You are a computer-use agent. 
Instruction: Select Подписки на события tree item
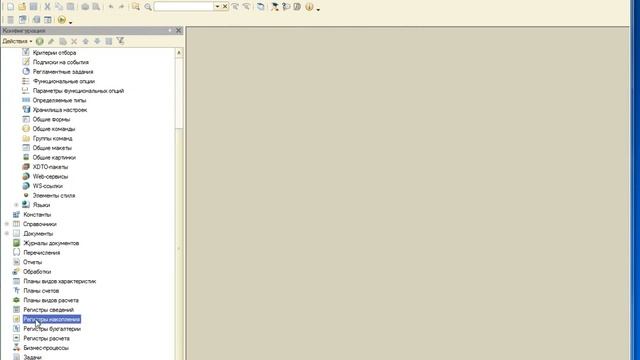coord(60,62)
